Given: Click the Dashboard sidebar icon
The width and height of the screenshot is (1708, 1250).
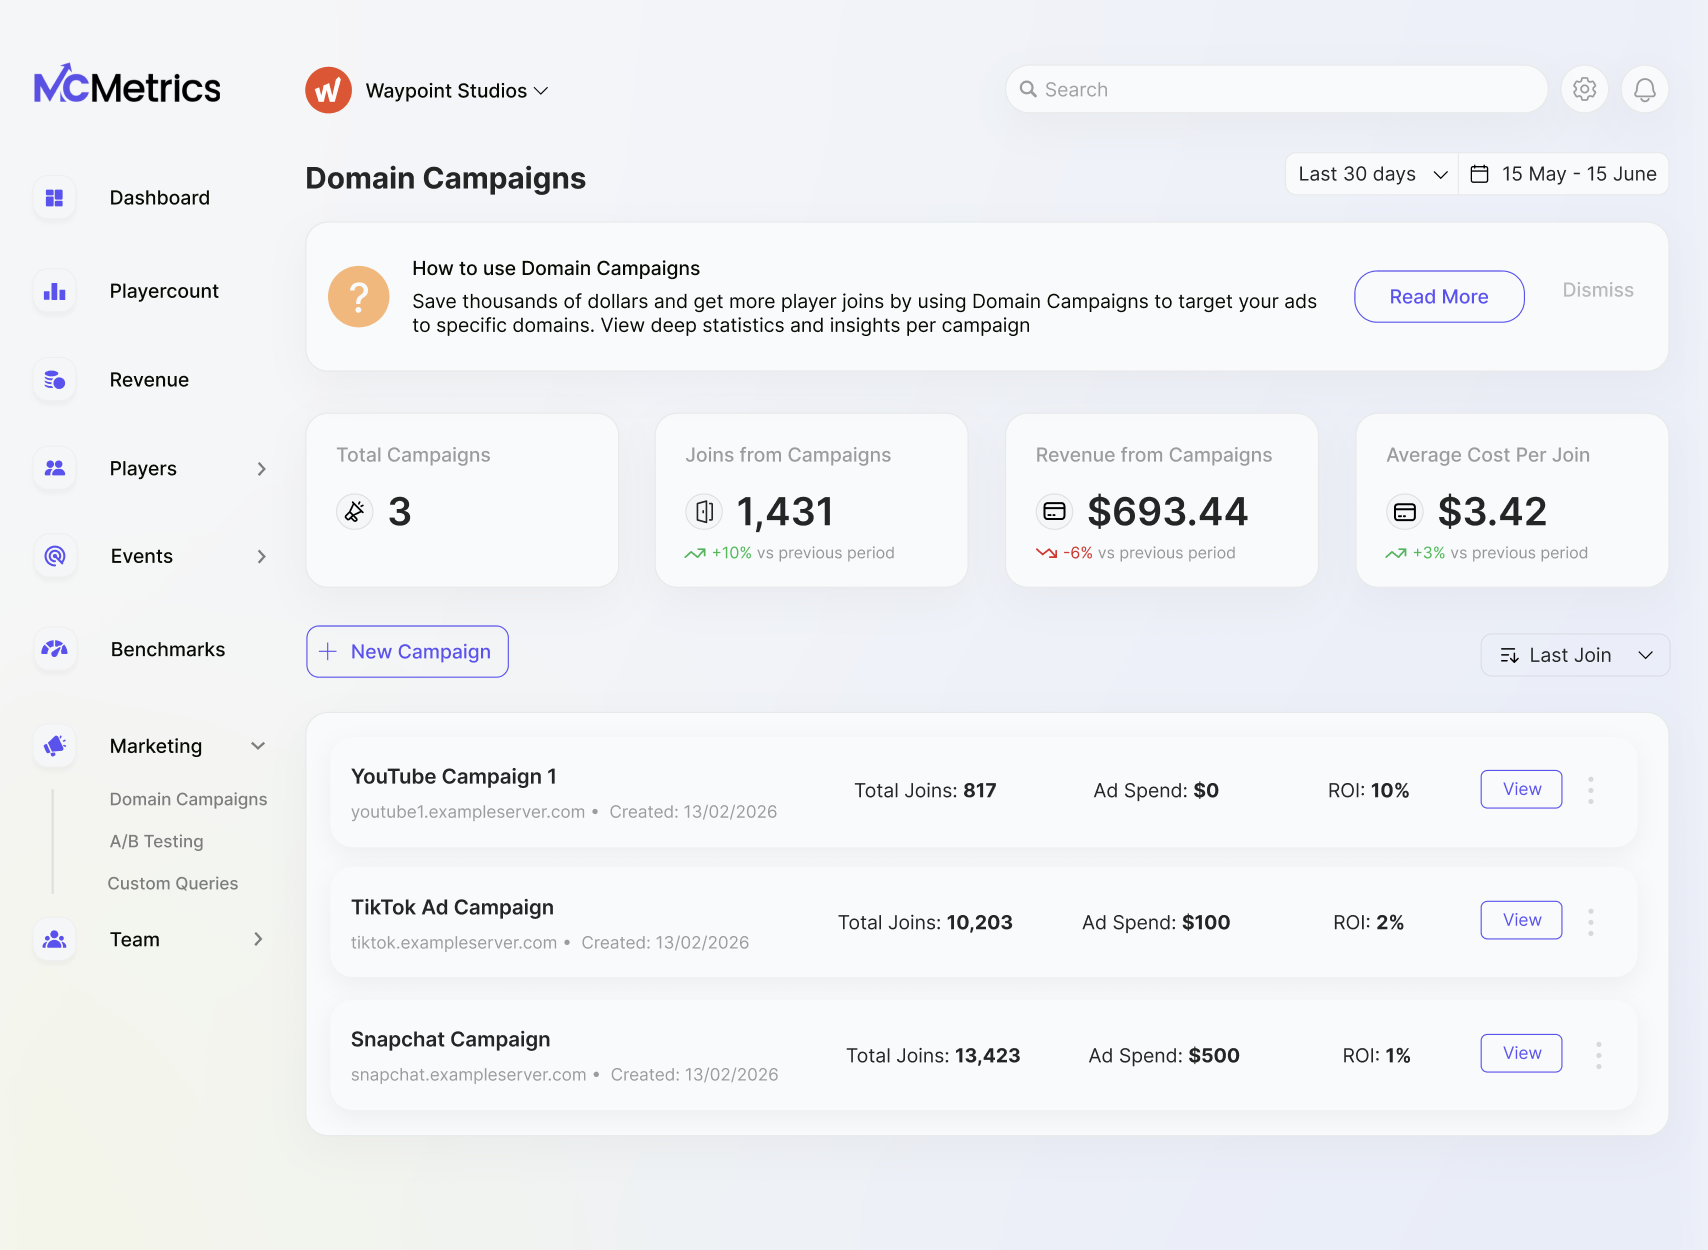Looking at the screenshot, I should tap(55, 198).
